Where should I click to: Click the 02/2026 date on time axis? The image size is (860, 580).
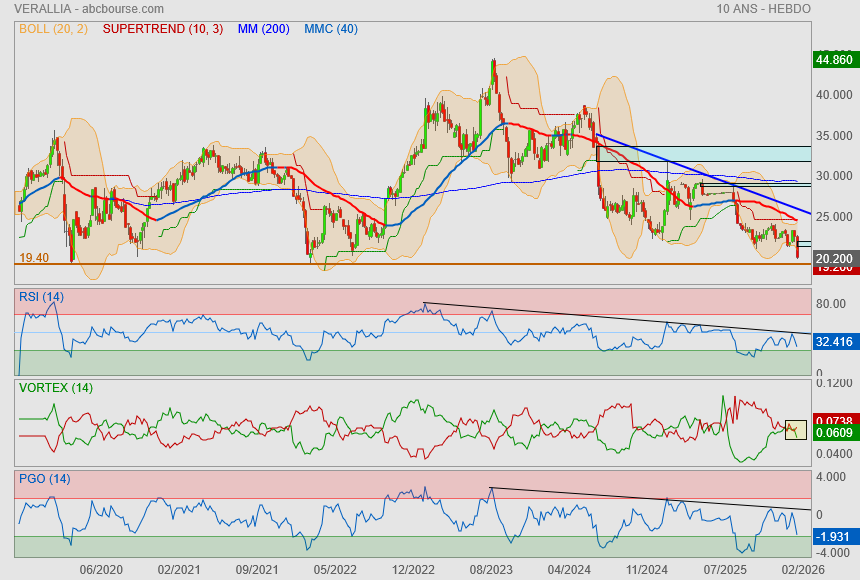(x=803, y=569)
